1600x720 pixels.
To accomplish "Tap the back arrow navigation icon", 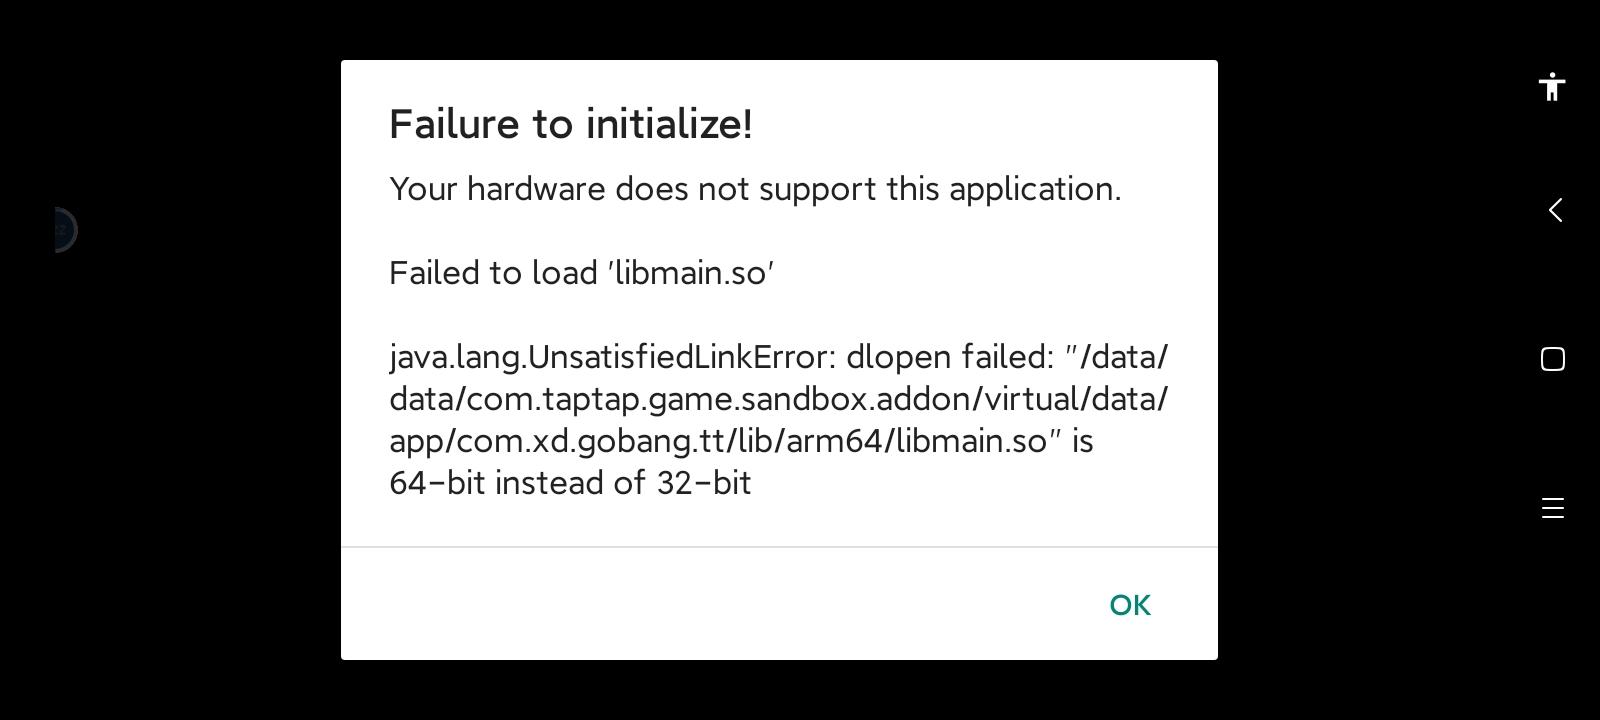I will pos(1555,210).
